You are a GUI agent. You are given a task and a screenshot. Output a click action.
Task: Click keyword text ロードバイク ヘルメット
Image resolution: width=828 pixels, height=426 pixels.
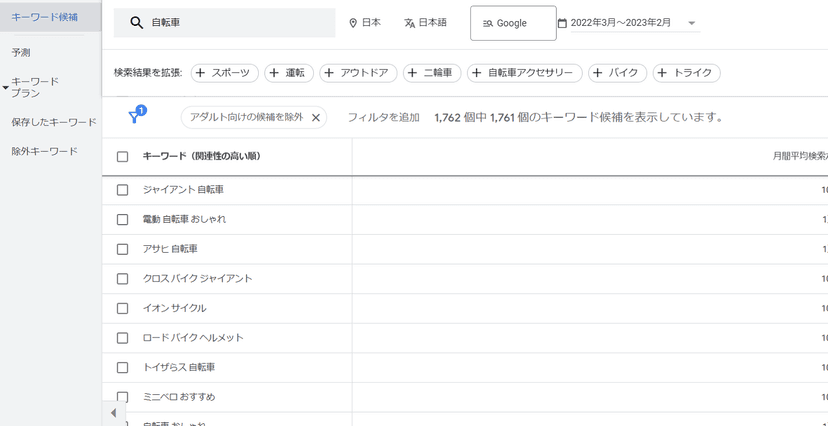click(x=193, y=337)
